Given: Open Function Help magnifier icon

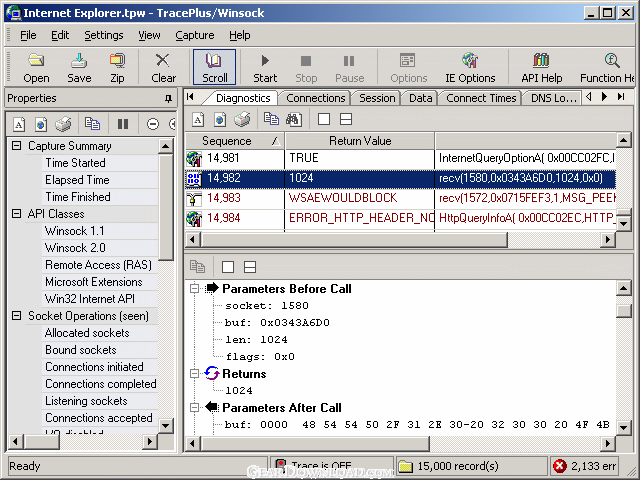Looking at the screenshot, I should coord(608,67).
